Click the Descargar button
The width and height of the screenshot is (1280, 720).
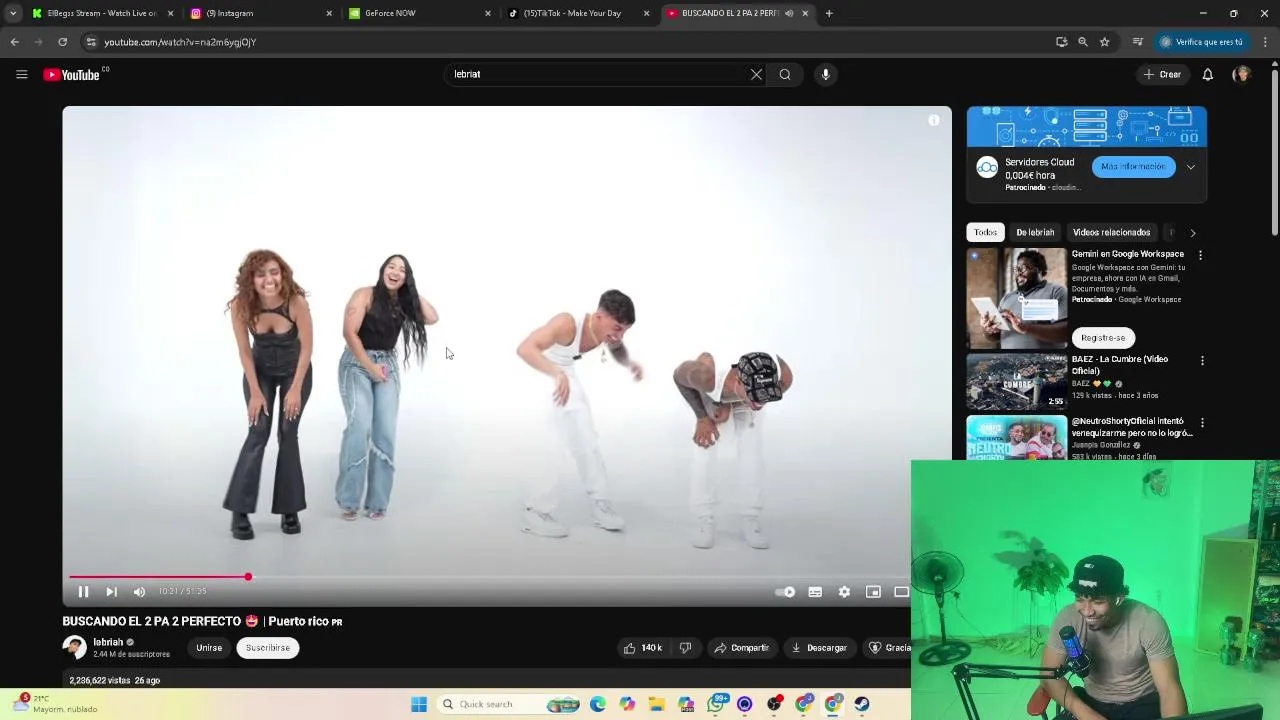point(819,648)
